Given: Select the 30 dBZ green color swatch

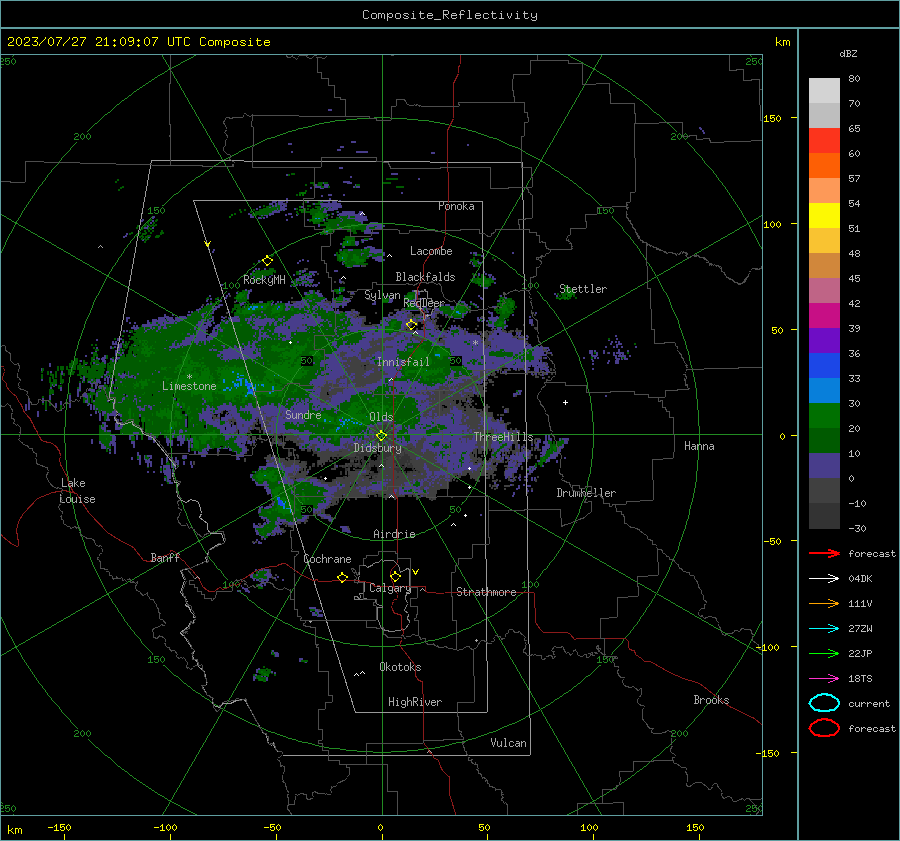Looking at the screenshot, I should (x=824, y=416).
